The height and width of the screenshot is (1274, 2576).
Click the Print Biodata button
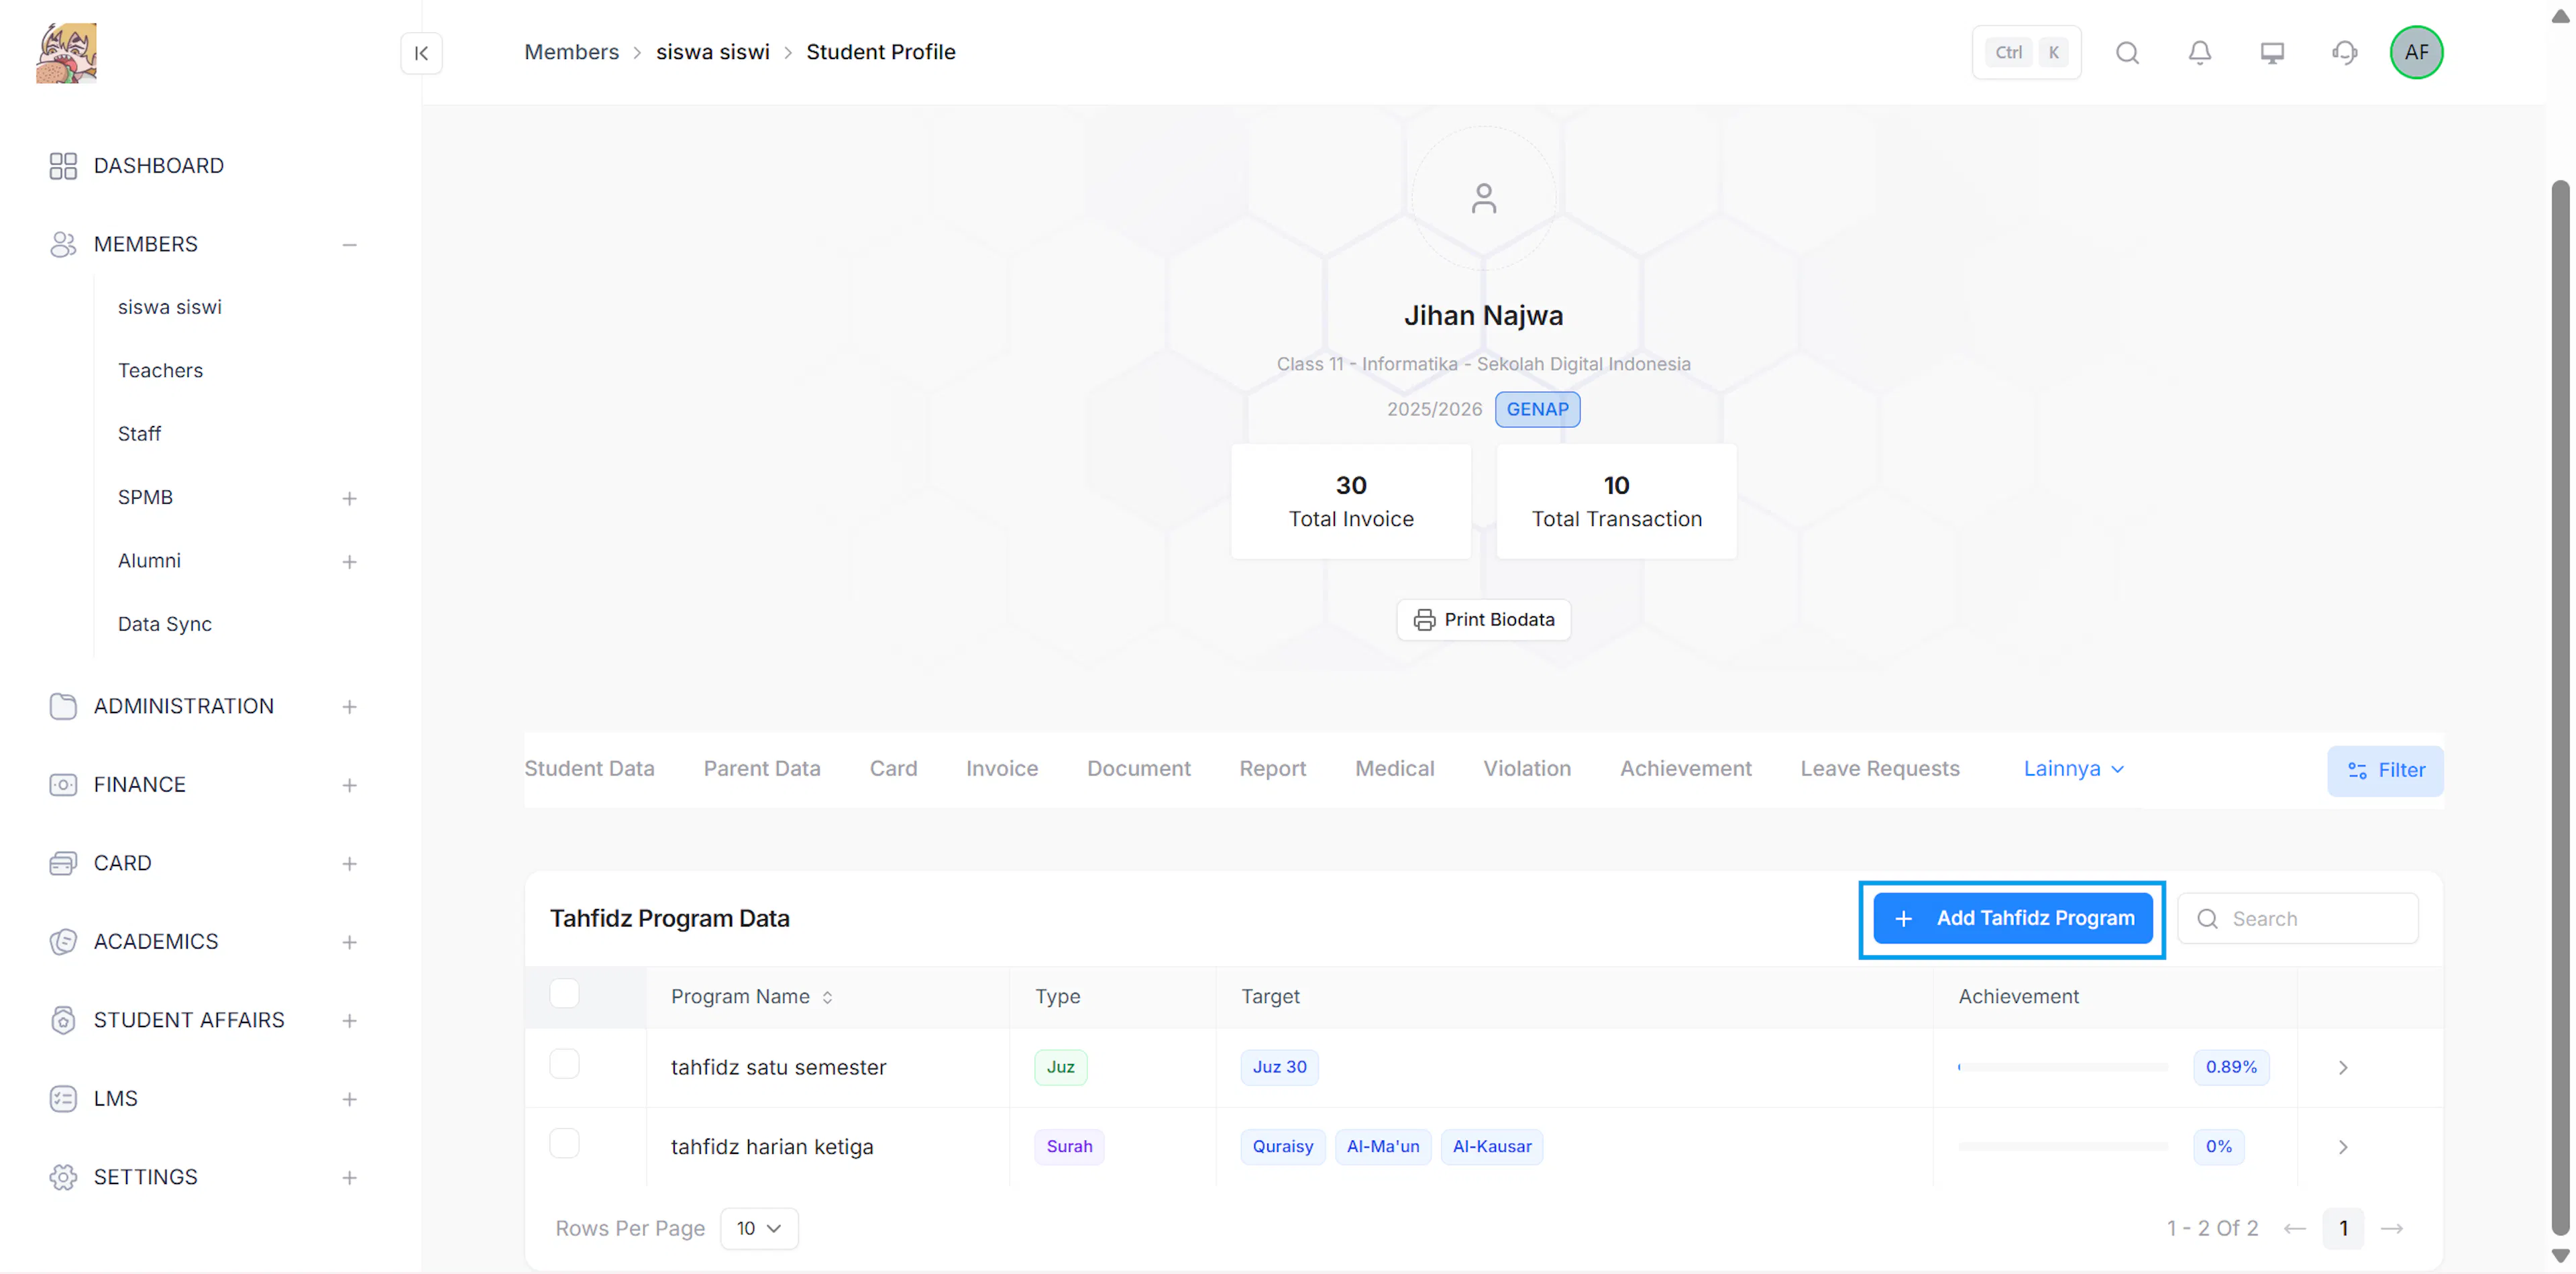1483,620
